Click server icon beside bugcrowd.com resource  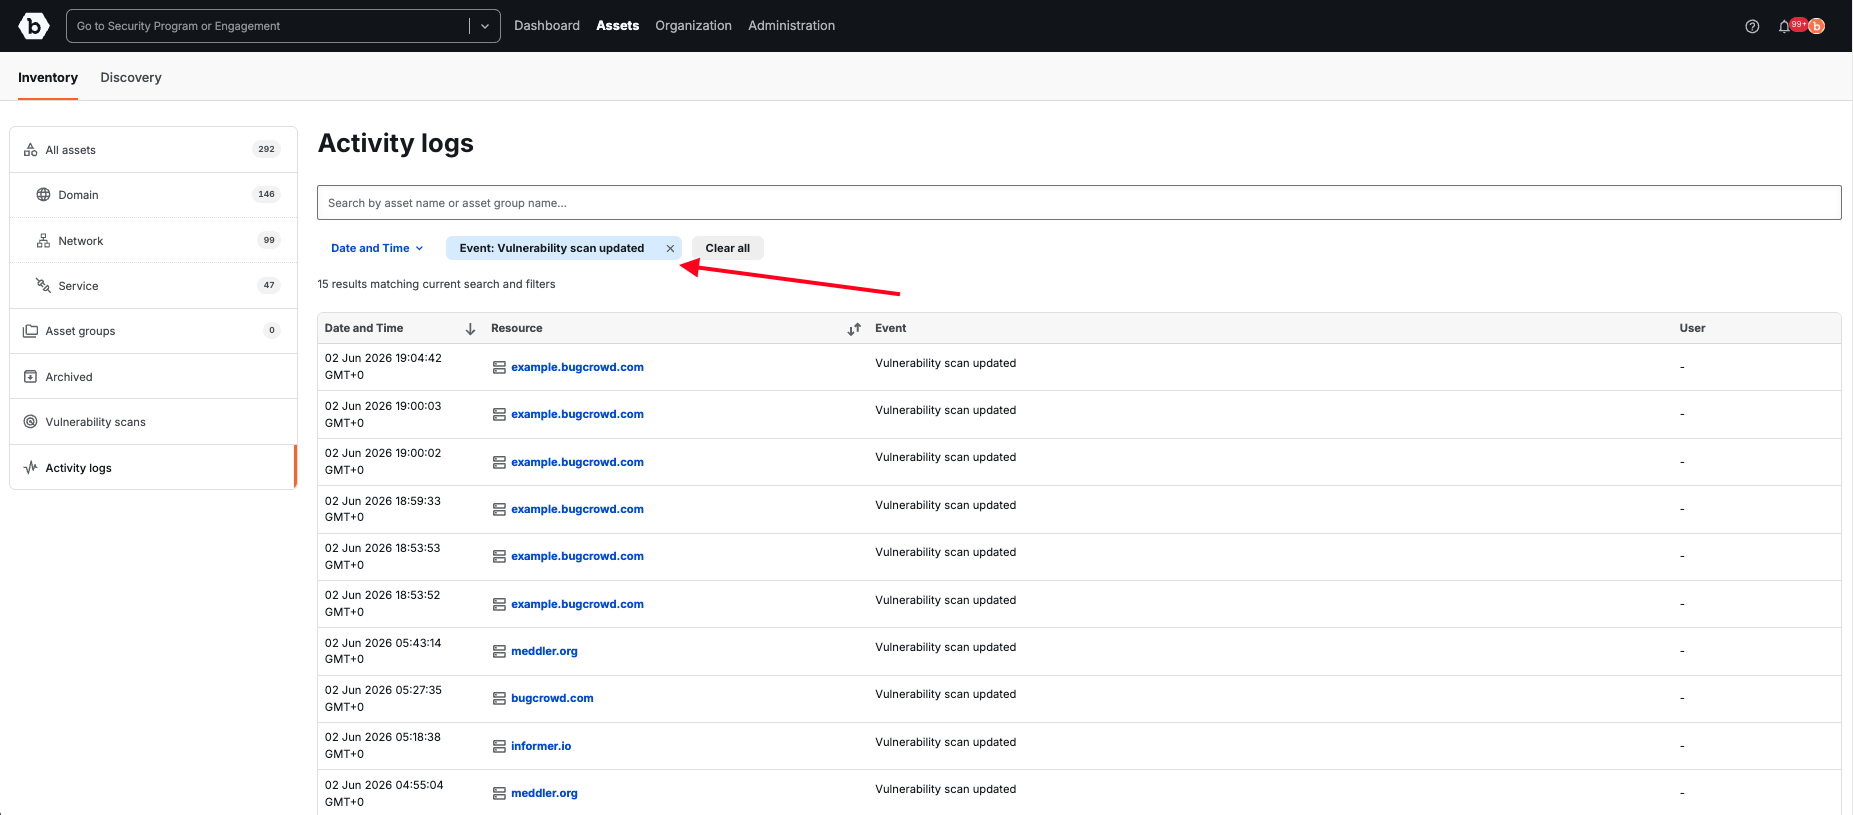point(499,699)
